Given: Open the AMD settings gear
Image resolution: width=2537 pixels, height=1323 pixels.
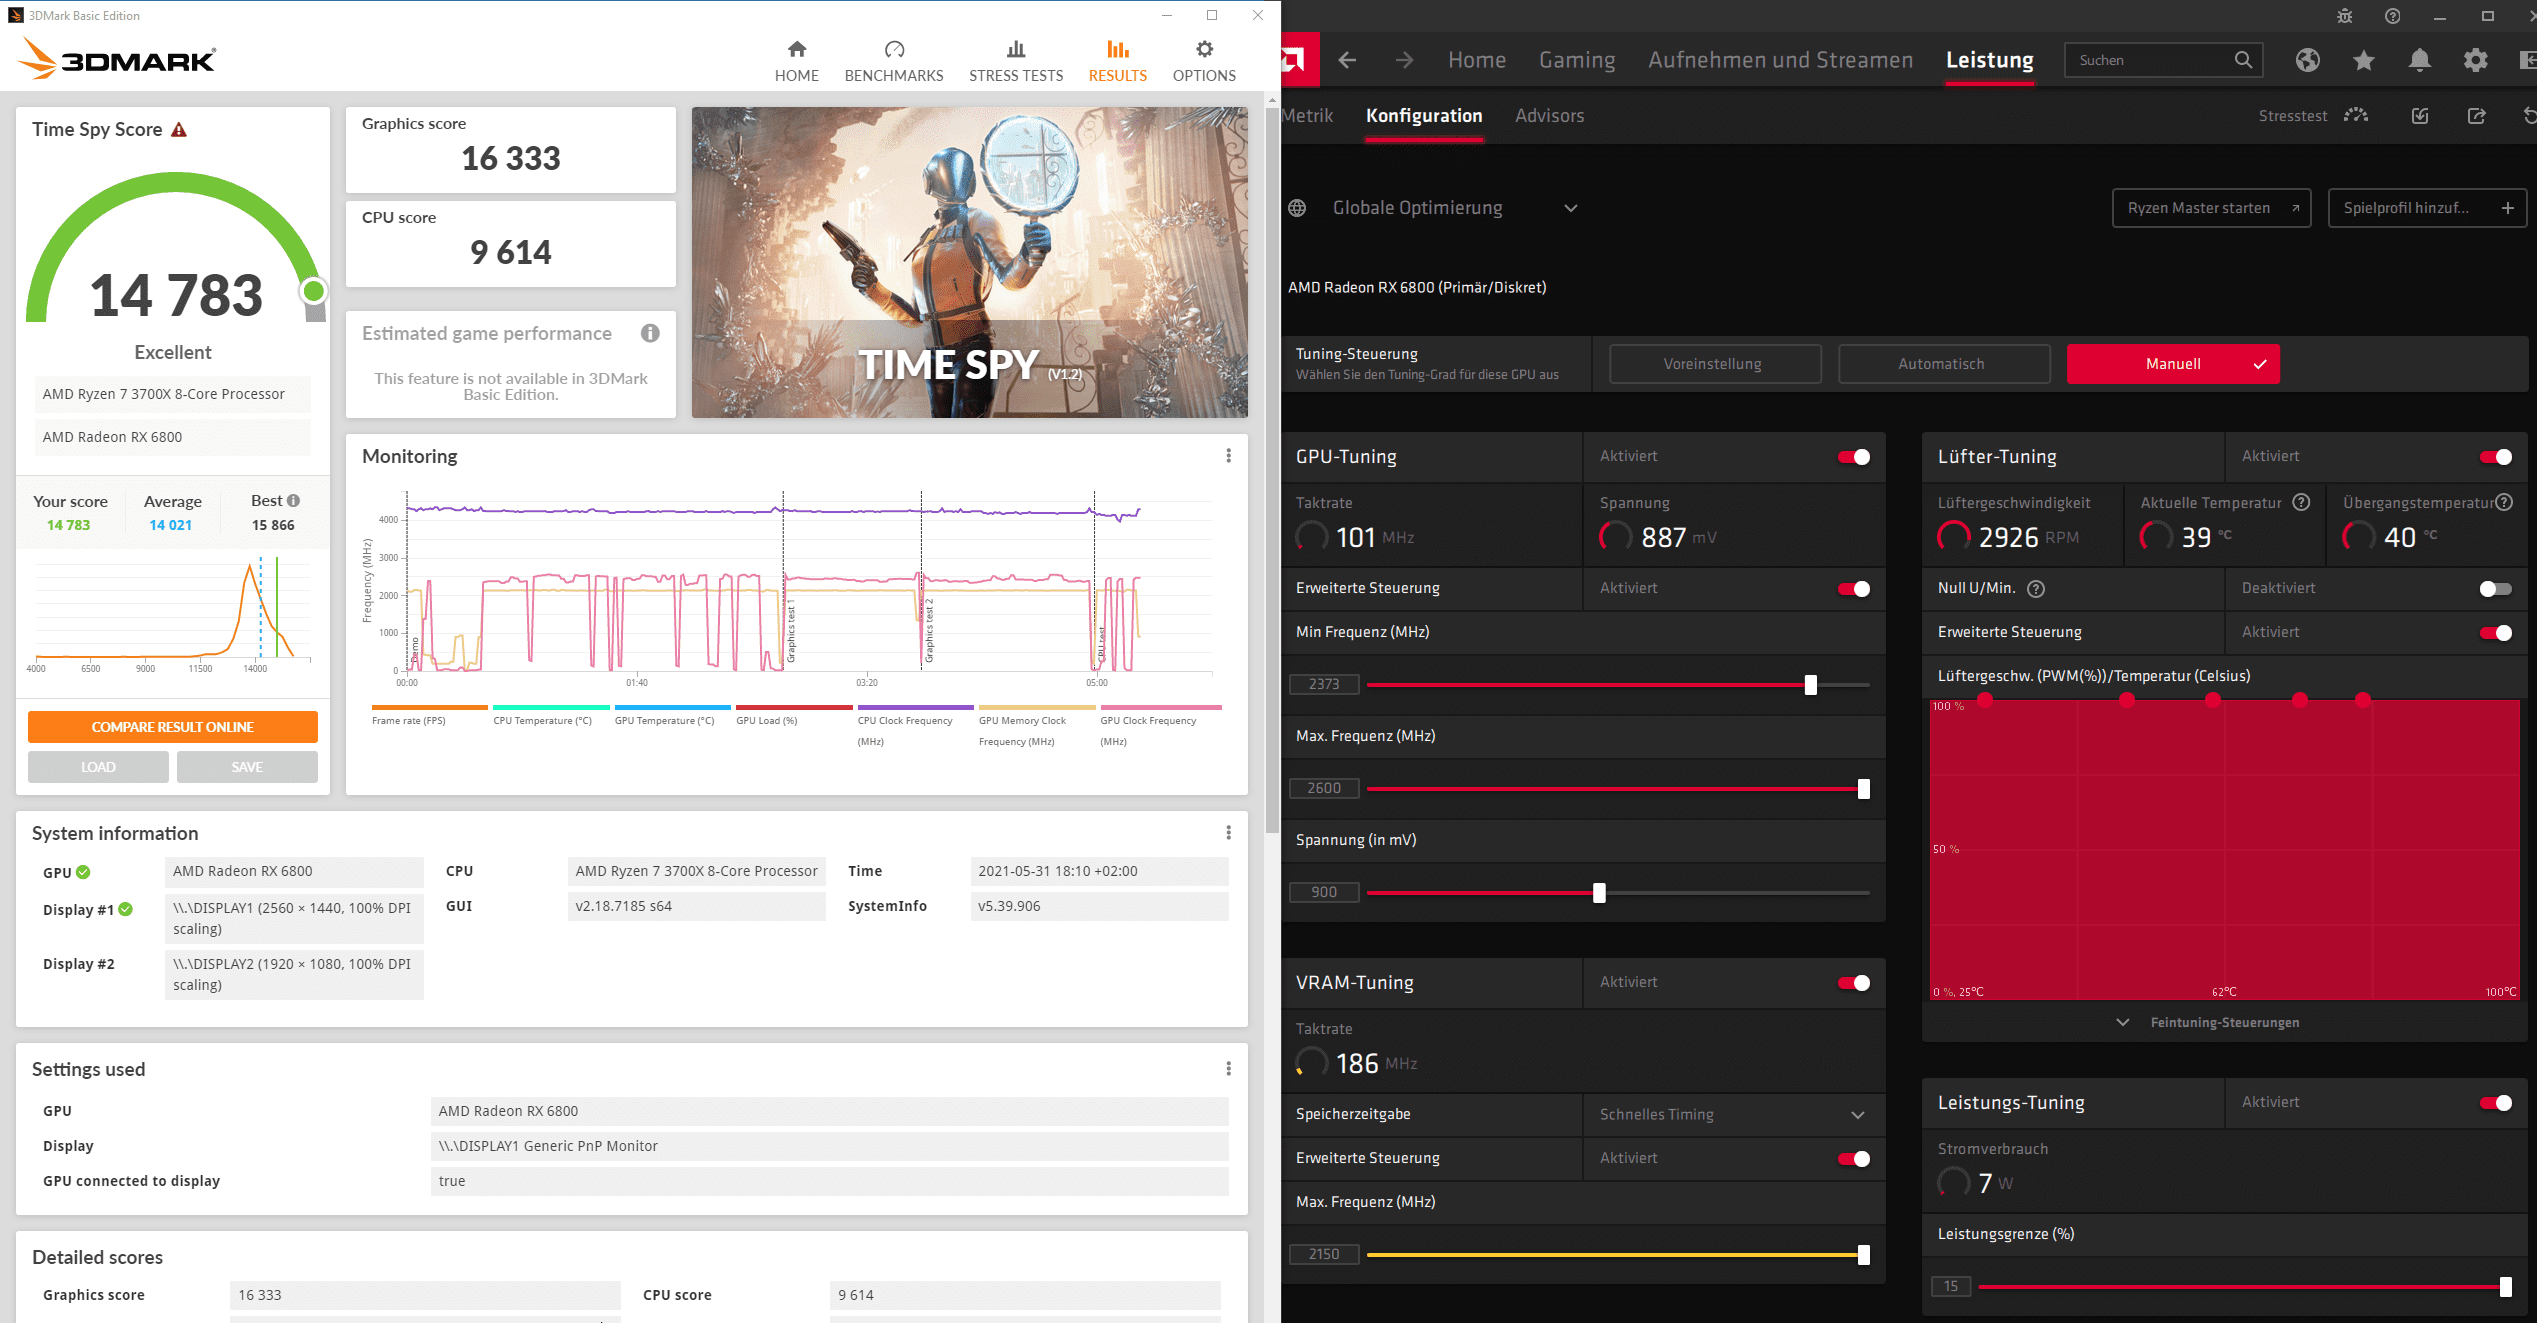Looking at the screenshot, I should coord(2475,60).
